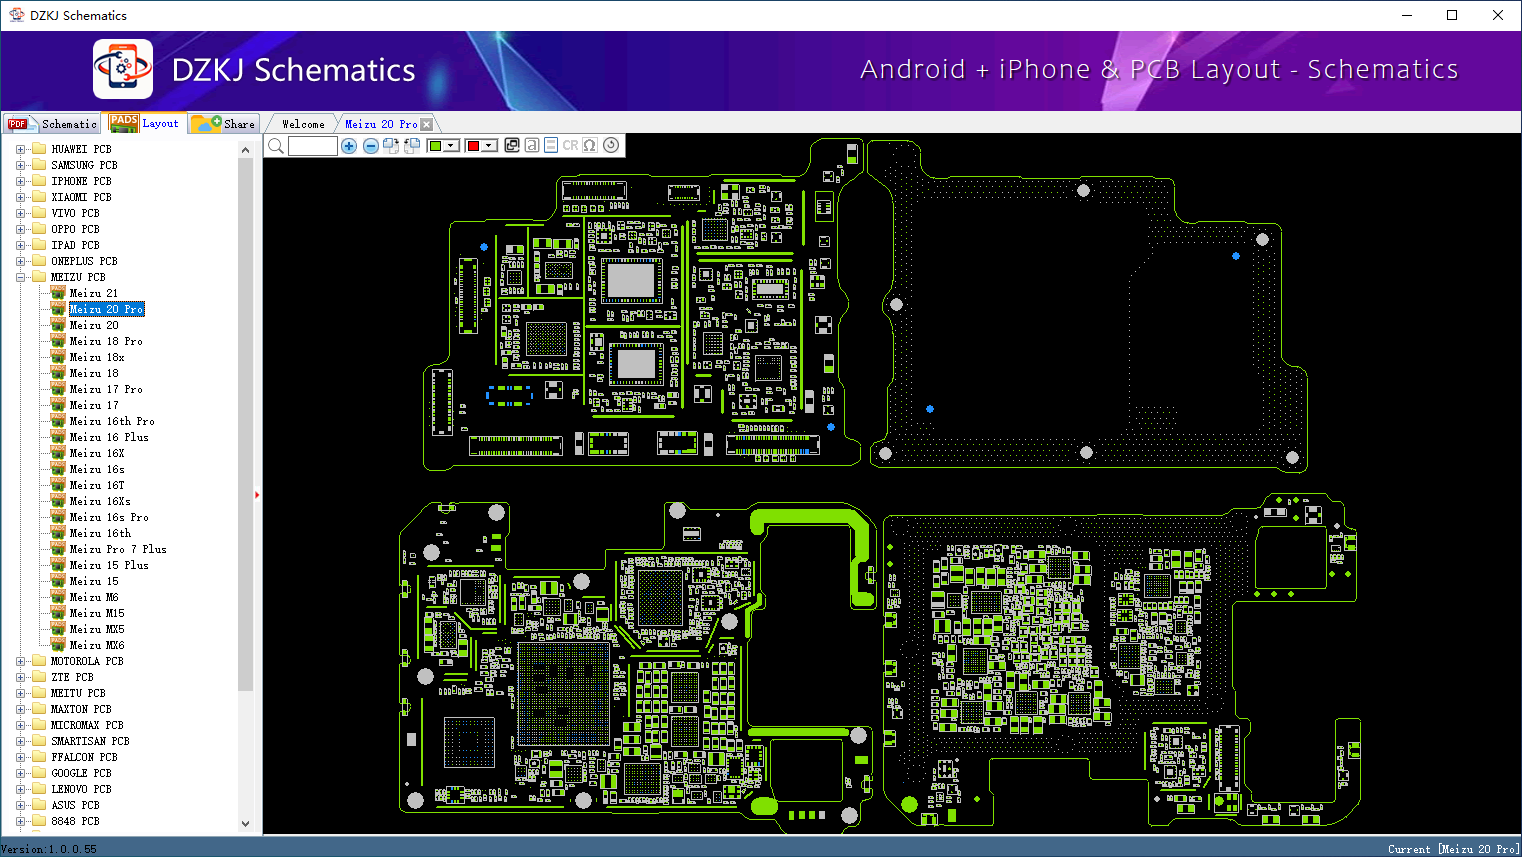Select Meizu 20 Pro in the tree

pyautogui.click(x=106, y=309)
